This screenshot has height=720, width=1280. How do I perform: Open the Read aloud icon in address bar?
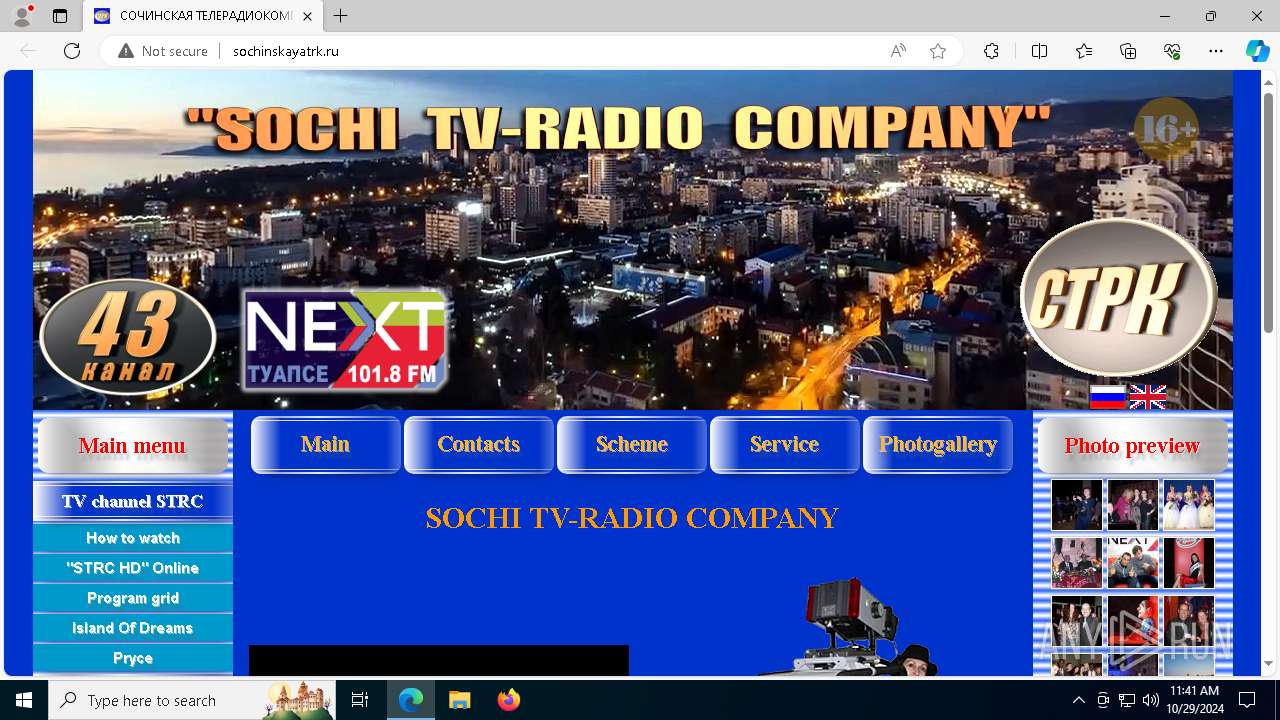click(898, 51)
